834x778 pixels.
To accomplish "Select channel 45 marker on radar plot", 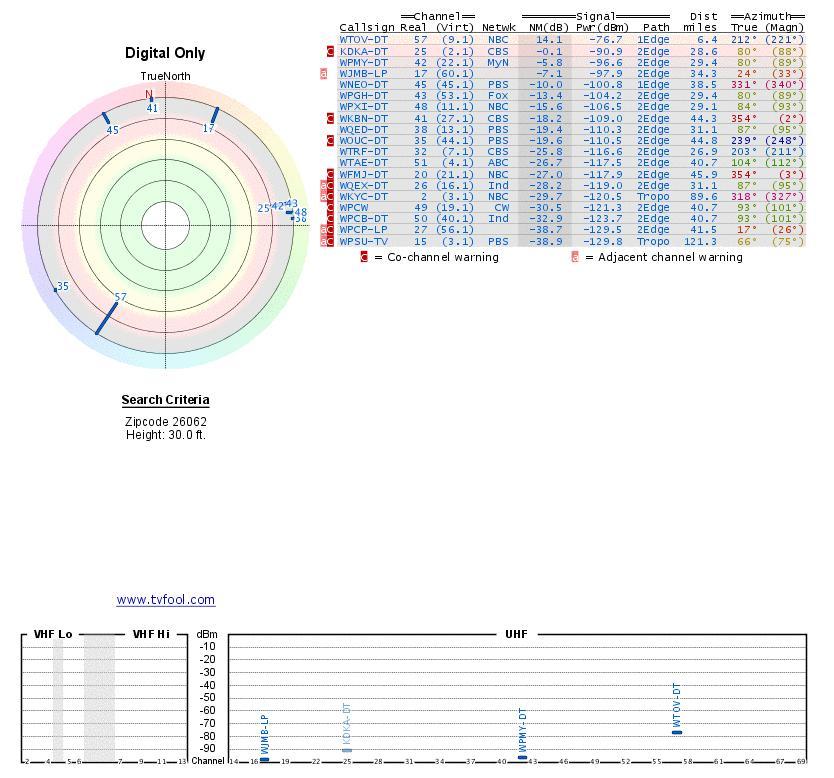I will click(106, 119).
